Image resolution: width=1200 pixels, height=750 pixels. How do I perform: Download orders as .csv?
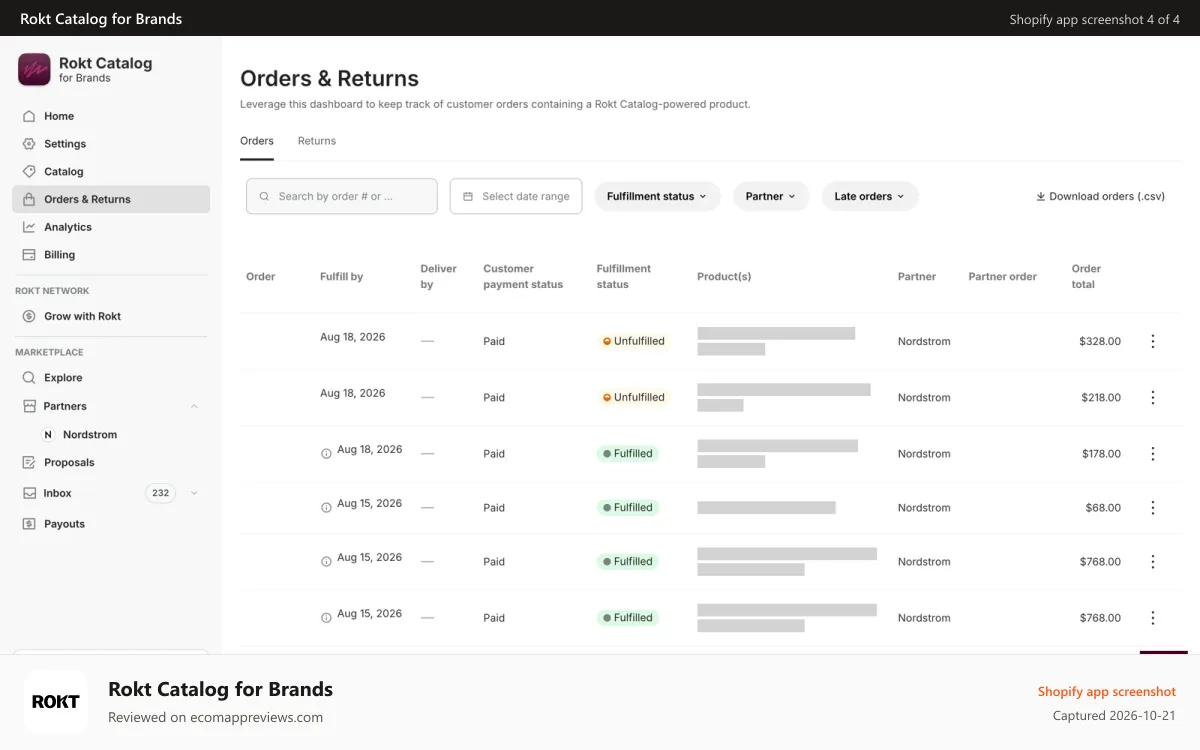[x=1100, y=197]
